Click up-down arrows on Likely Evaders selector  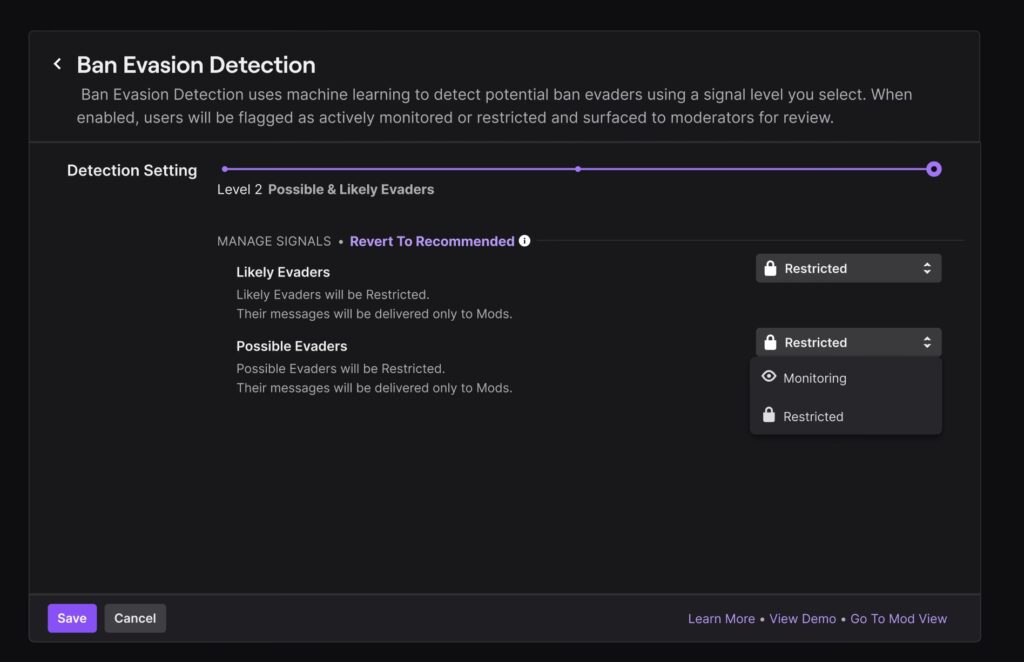(x=927, y=268)
